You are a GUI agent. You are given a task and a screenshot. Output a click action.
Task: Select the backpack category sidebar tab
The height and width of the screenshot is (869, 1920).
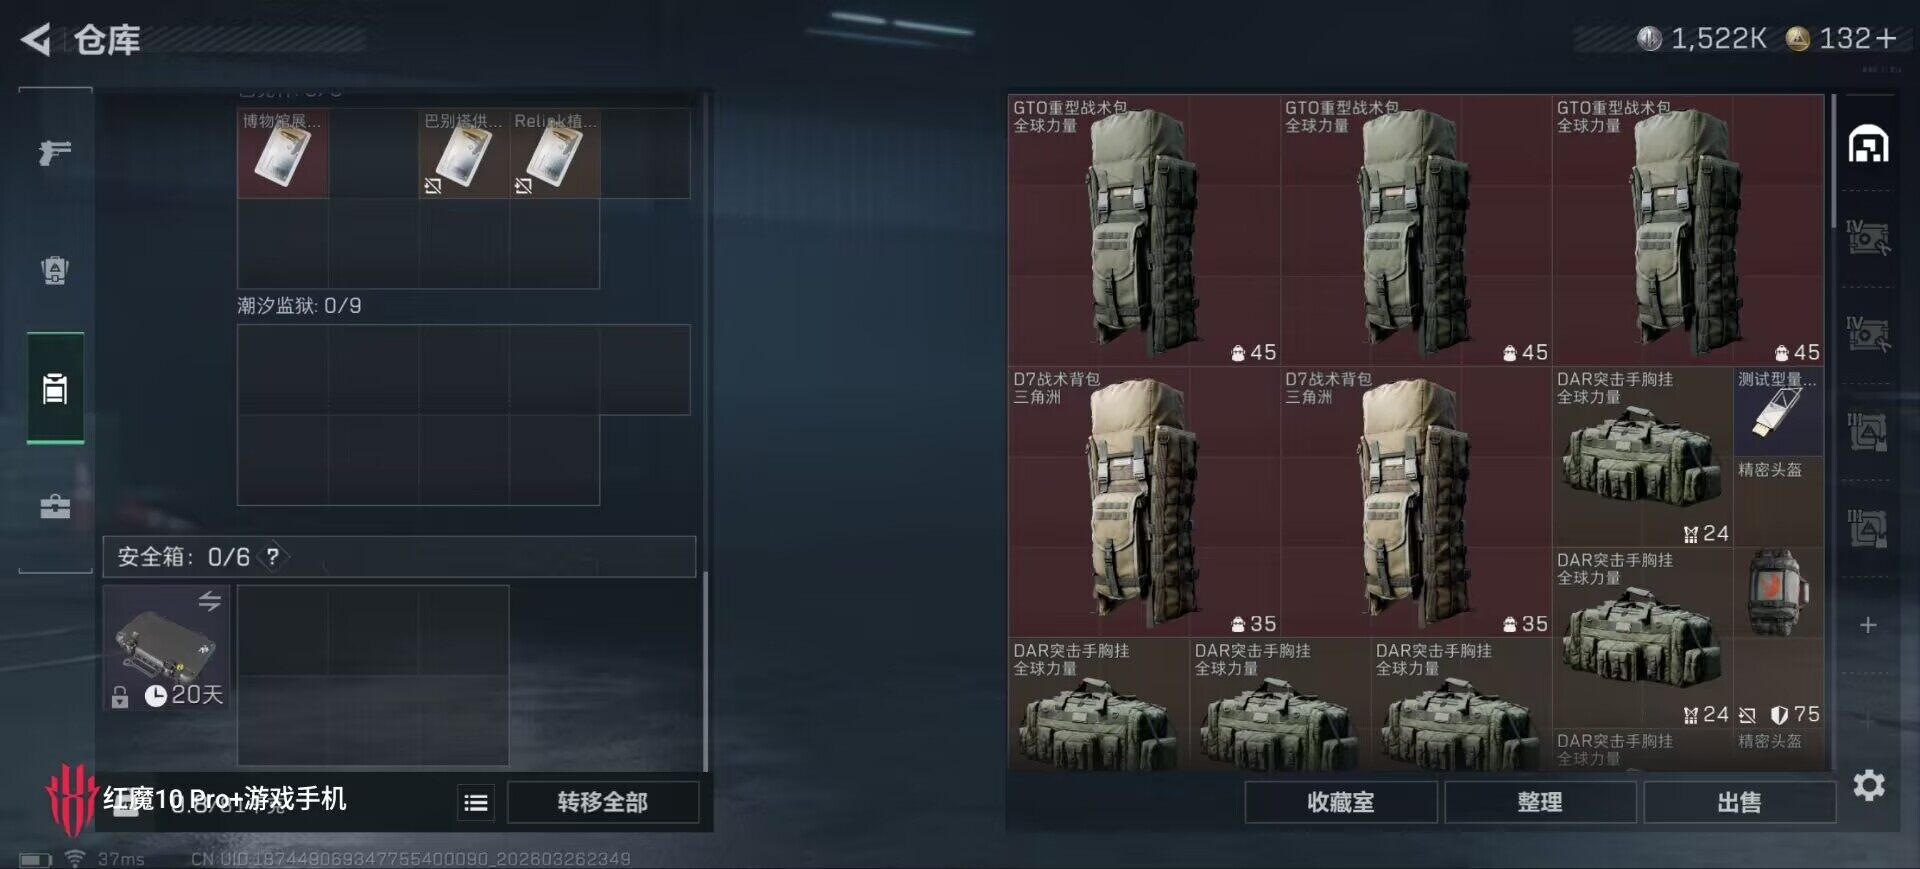pyautogui.click(x=55, y=388)
